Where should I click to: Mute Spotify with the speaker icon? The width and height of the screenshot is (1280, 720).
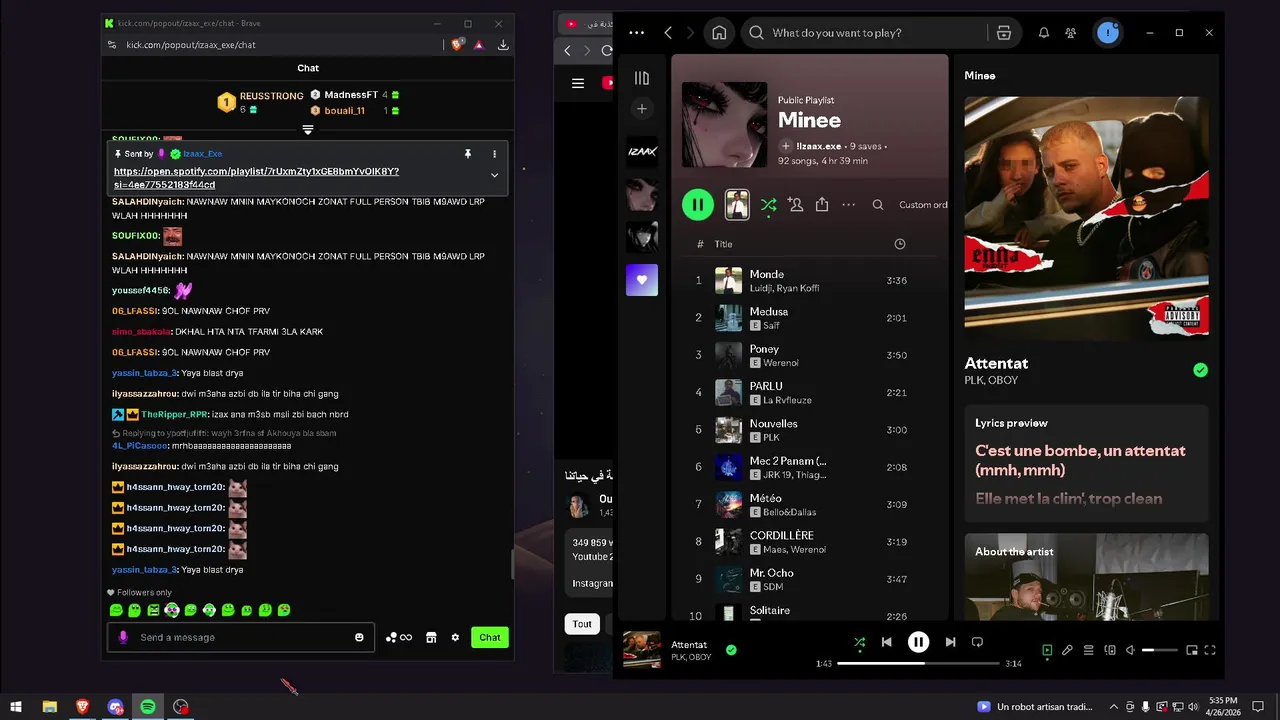point(1130,650)
